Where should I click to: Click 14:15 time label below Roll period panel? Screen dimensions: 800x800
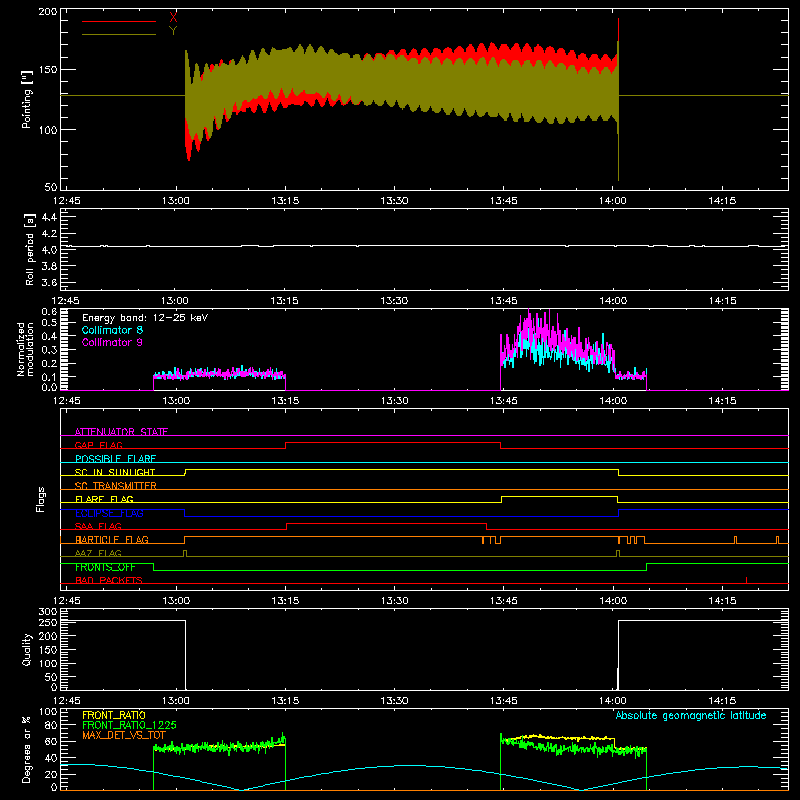tap(722, 301)
